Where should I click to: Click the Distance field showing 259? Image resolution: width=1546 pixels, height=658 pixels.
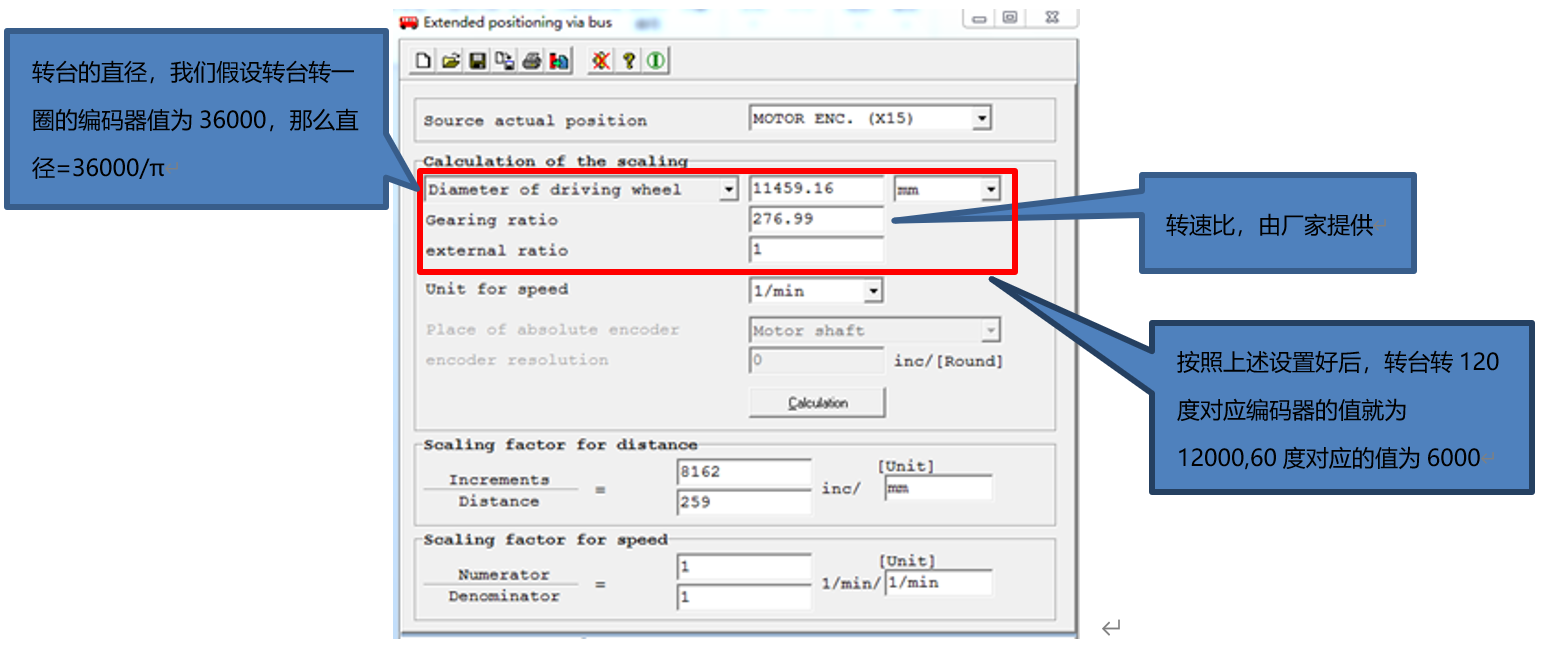click(743, 502)
